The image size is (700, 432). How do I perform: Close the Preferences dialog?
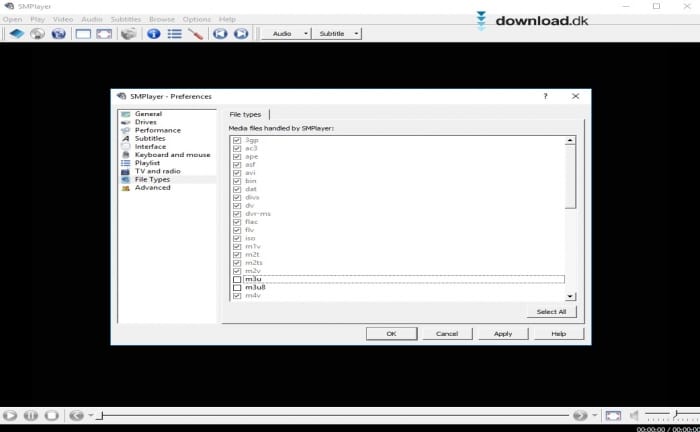tap(575, 96)
